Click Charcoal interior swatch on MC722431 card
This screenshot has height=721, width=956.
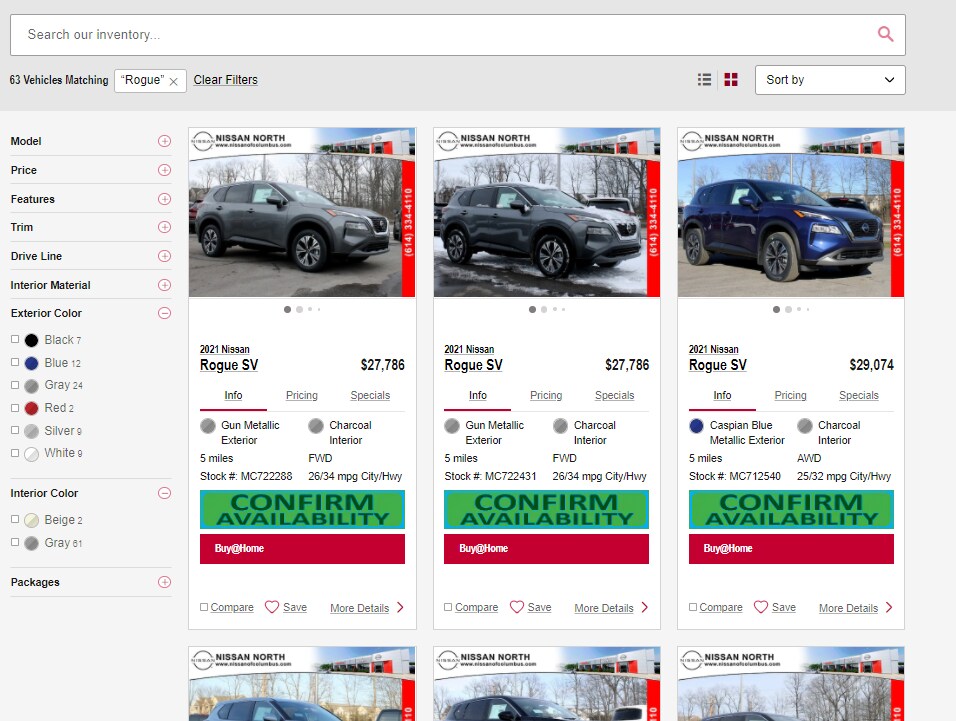coord(560,425)
